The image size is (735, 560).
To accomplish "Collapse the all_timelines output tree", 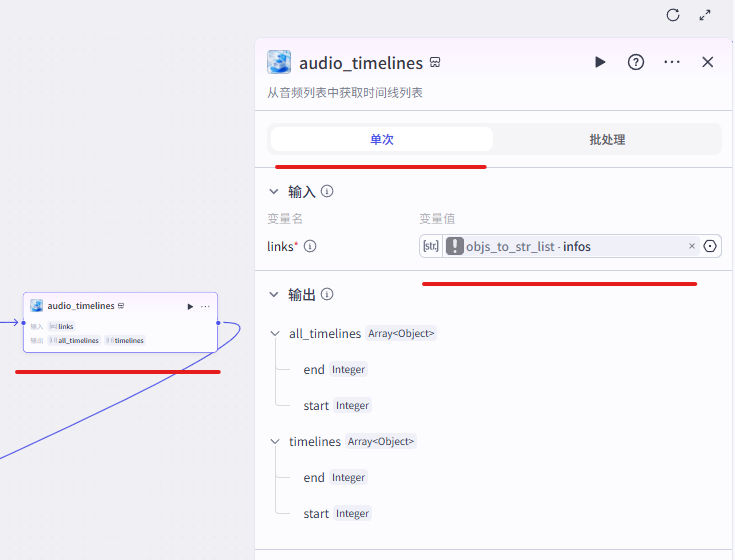I will point(275,333).
